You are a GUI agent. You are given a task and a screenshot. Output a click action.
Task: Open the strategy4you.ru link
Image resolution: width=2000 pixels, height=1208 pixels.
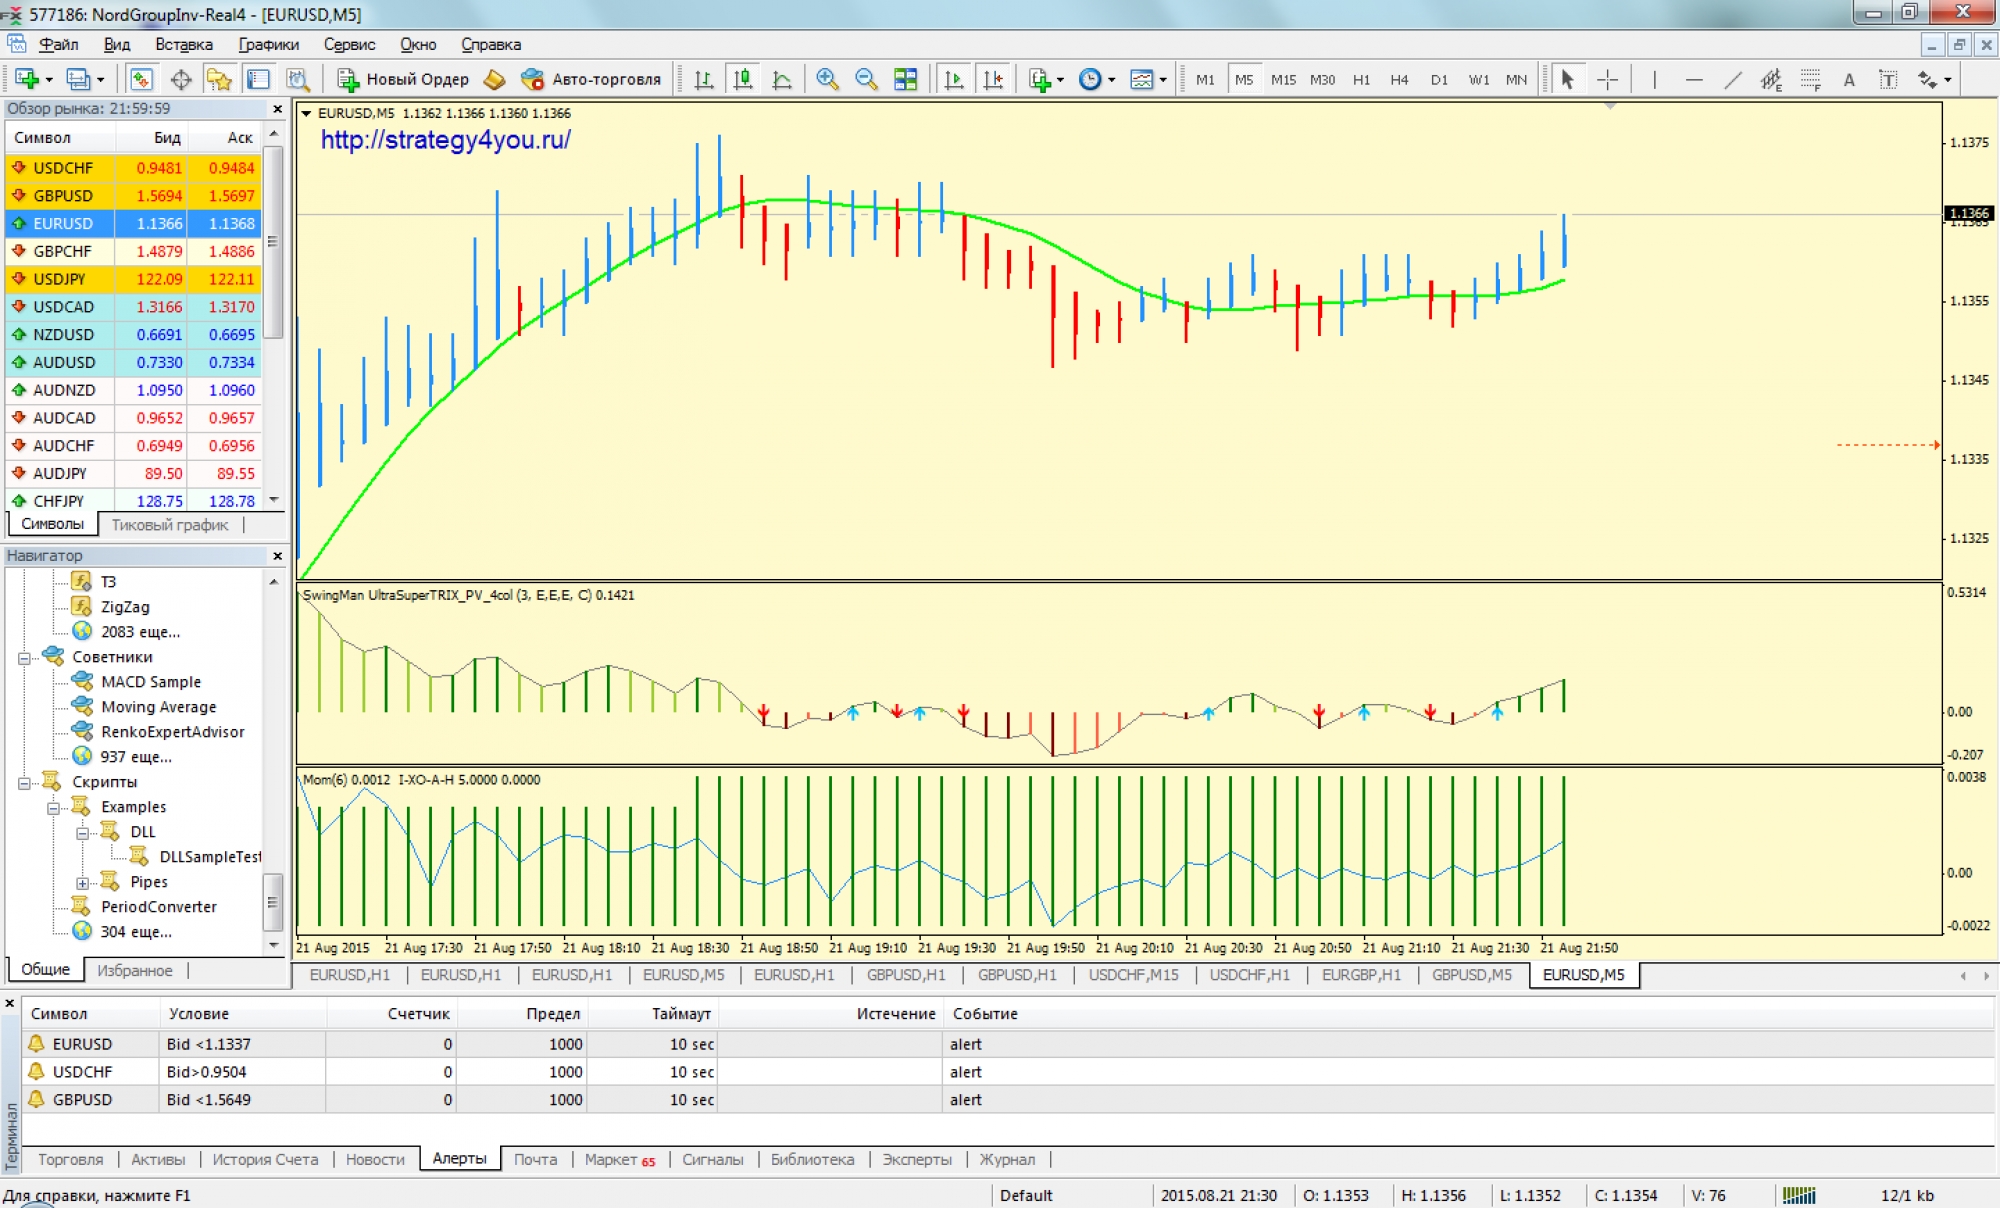tap(445, 139)
